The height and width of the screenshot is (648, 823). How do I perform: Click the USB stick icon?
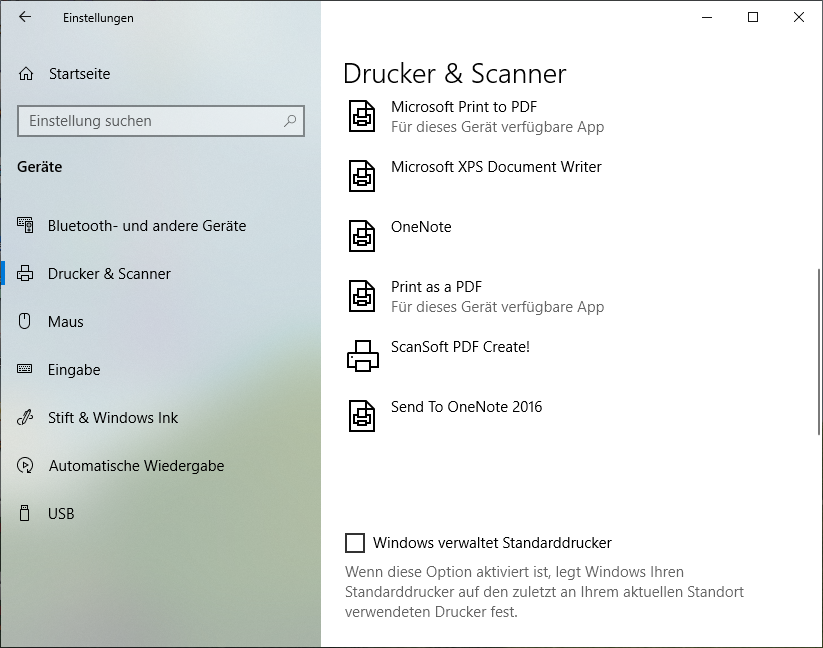(x=24, y=513)
